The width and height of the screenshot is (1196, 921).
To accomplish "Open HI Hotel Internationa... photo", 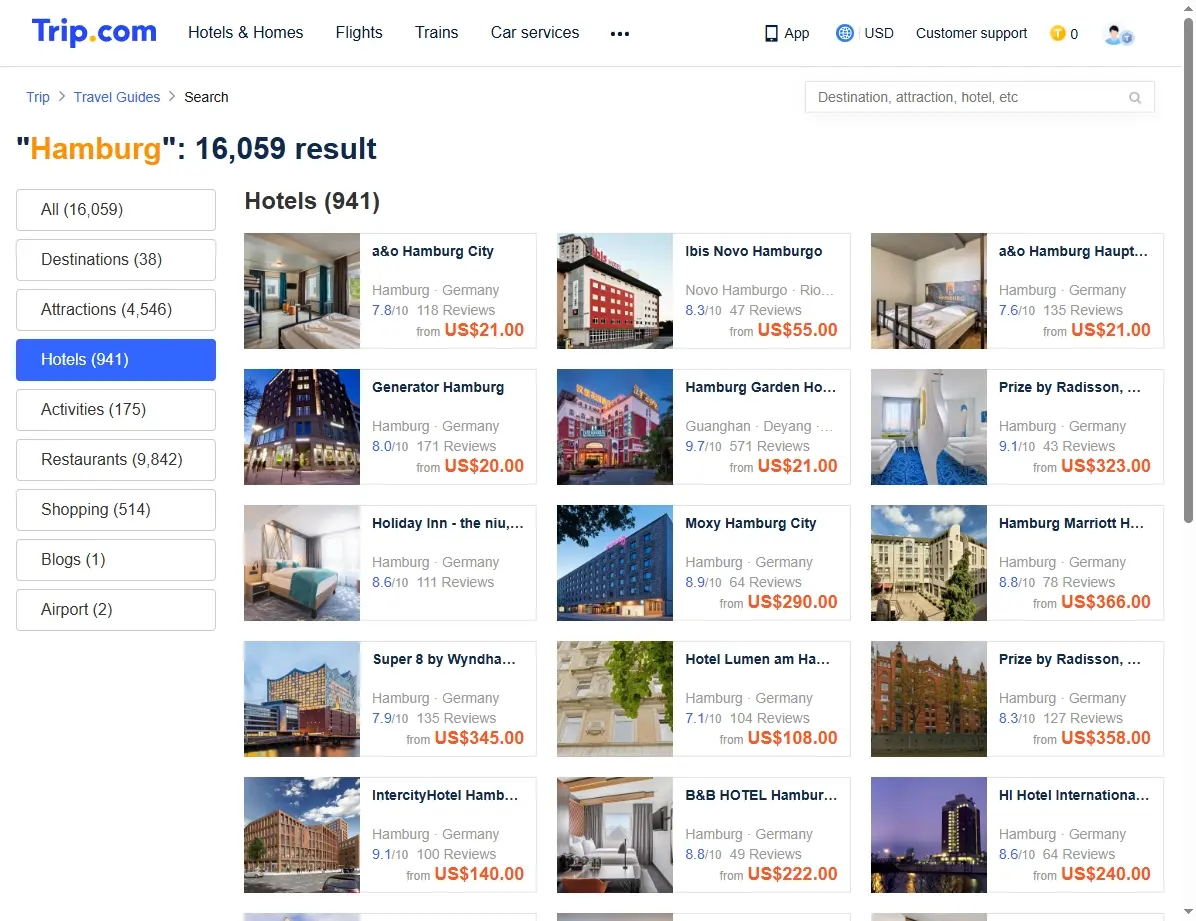I will (x=928, y=835).
